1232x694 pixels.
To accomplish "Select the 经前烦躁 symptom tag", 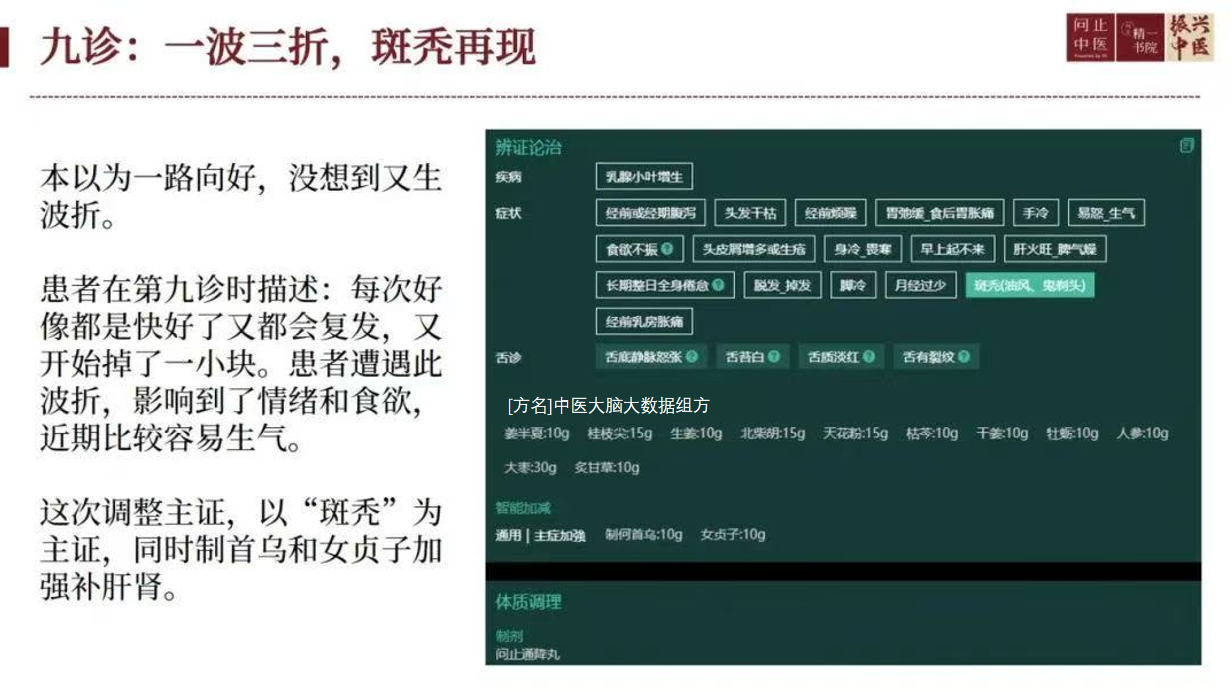I will (x=831, y=213).
